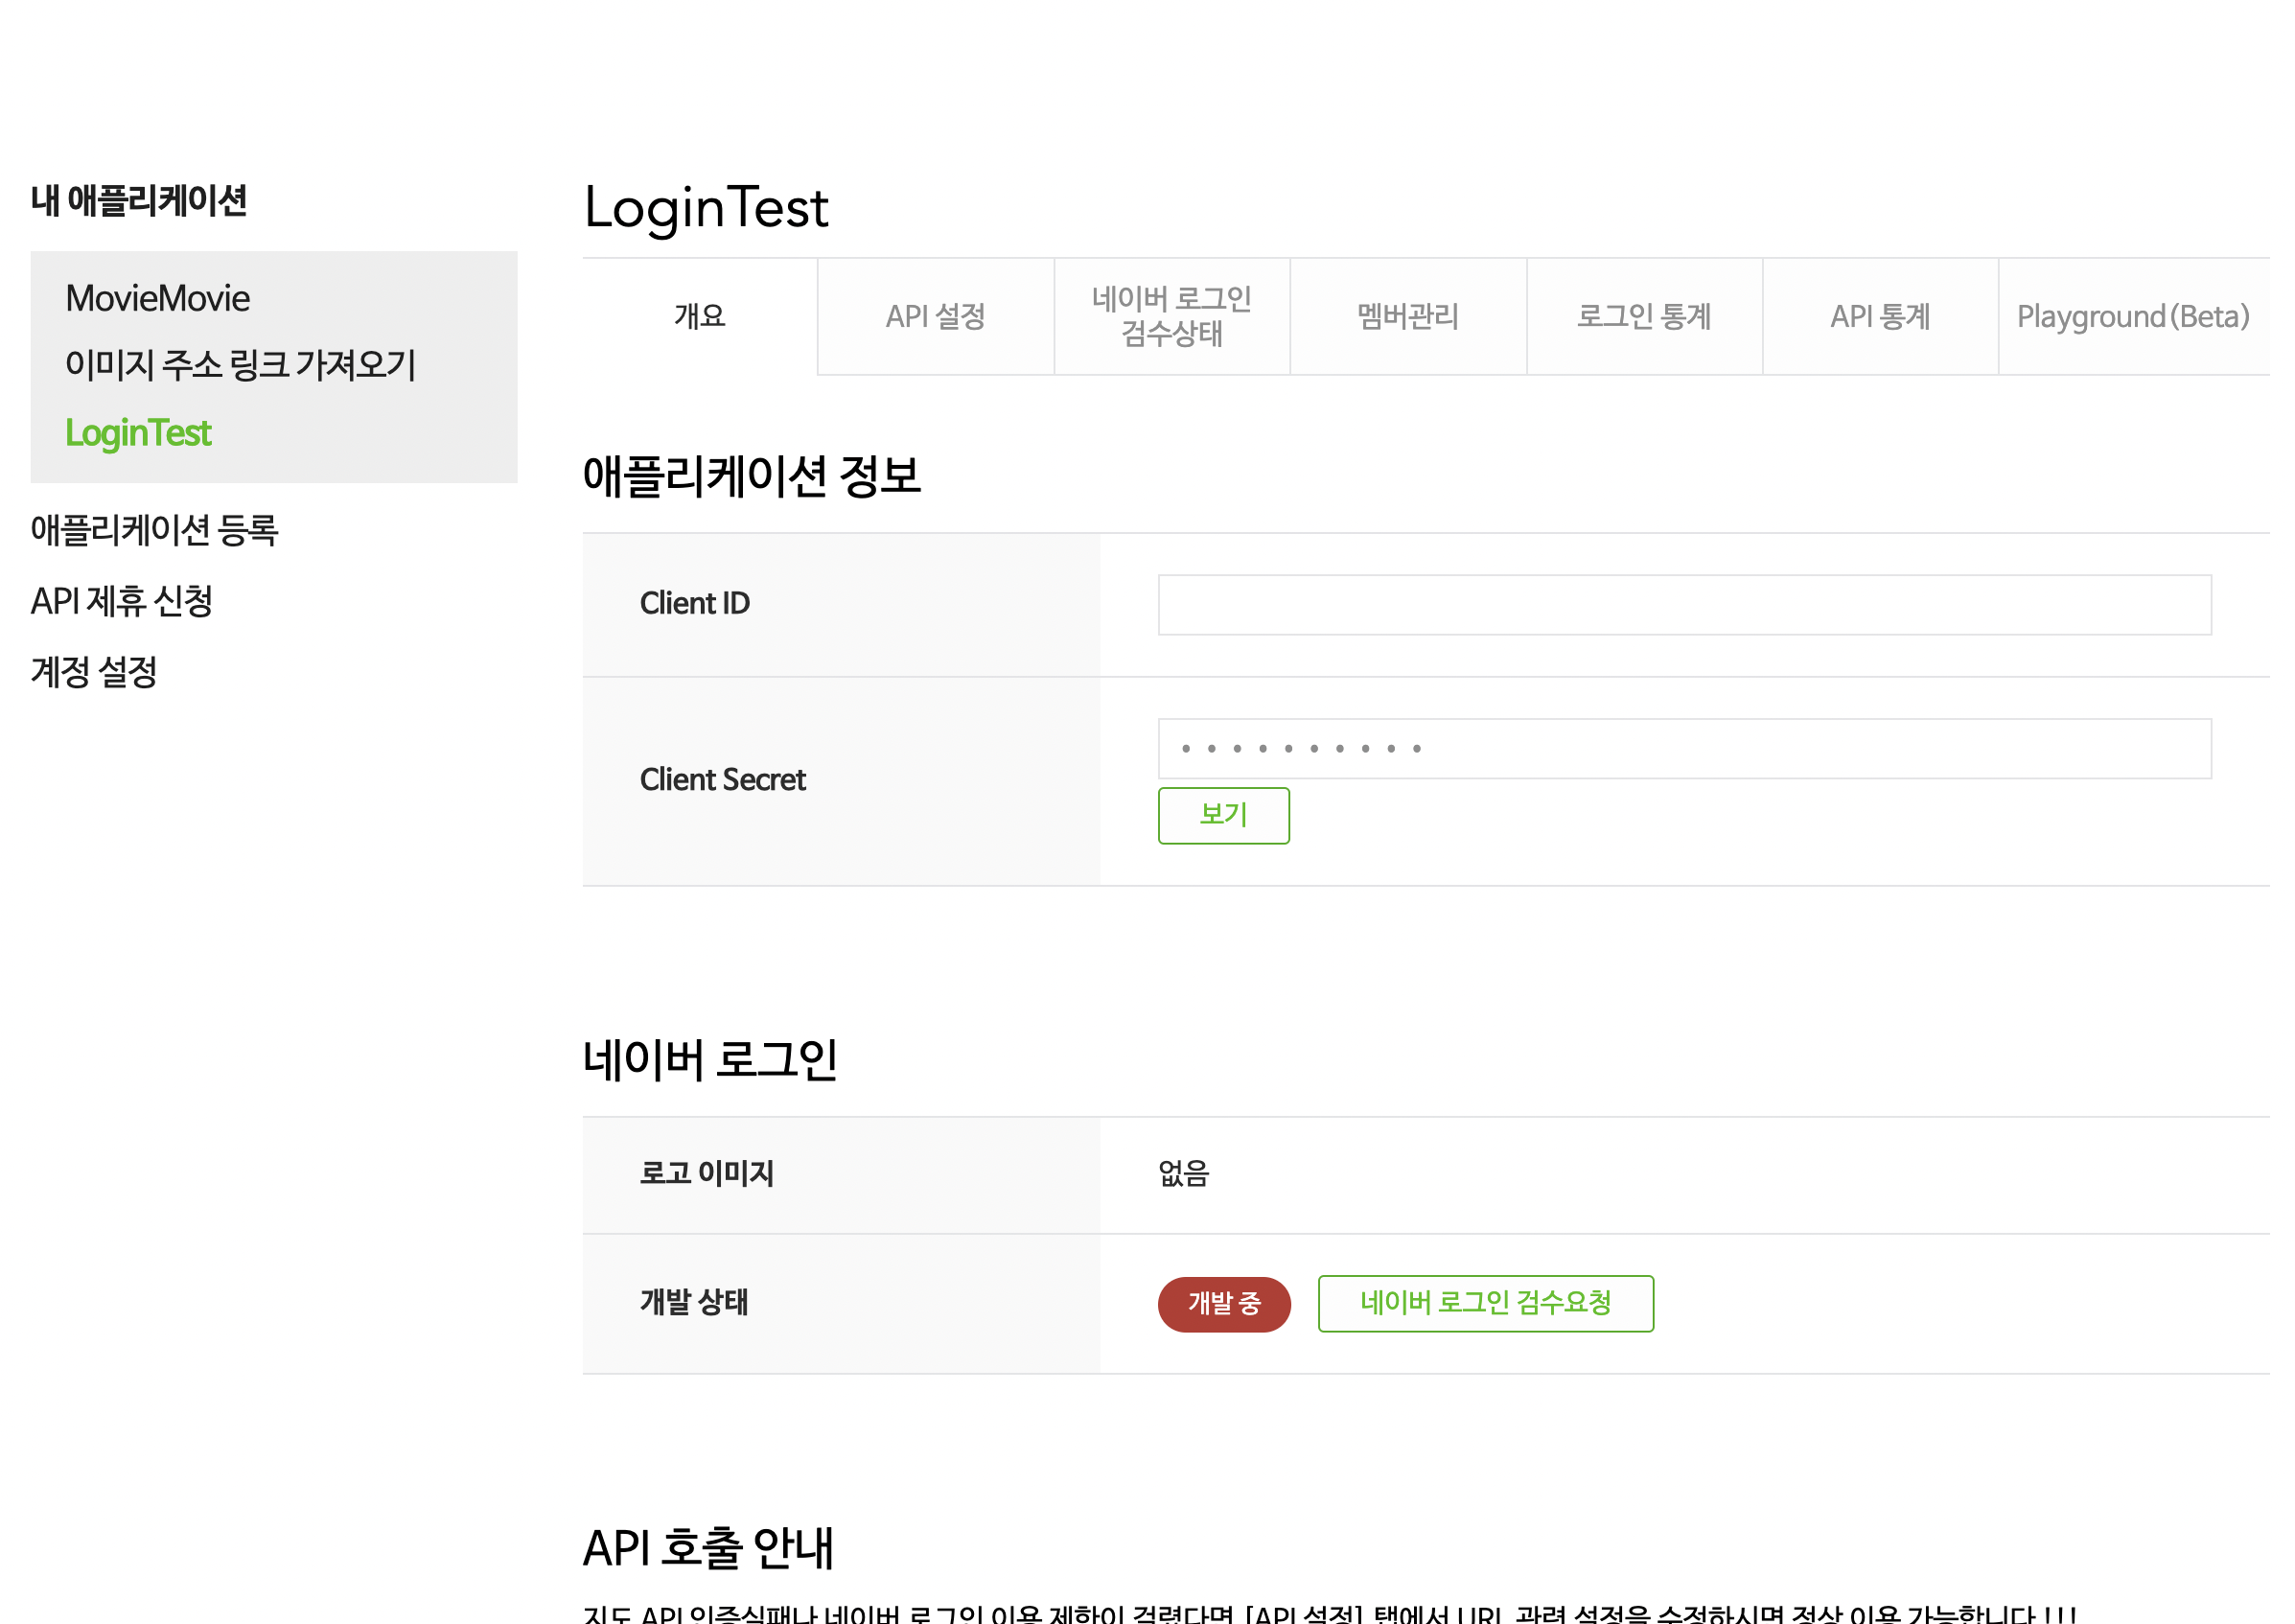Screen dimensions: 2295x1624
Task: Open the 네이버 로그인 검수상태 tab
Action: [1172, 317]
